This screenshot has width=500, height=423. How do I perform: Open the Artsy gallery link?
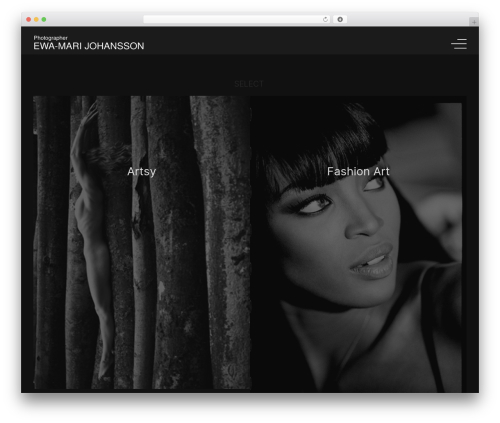click(x=142, y=171)
